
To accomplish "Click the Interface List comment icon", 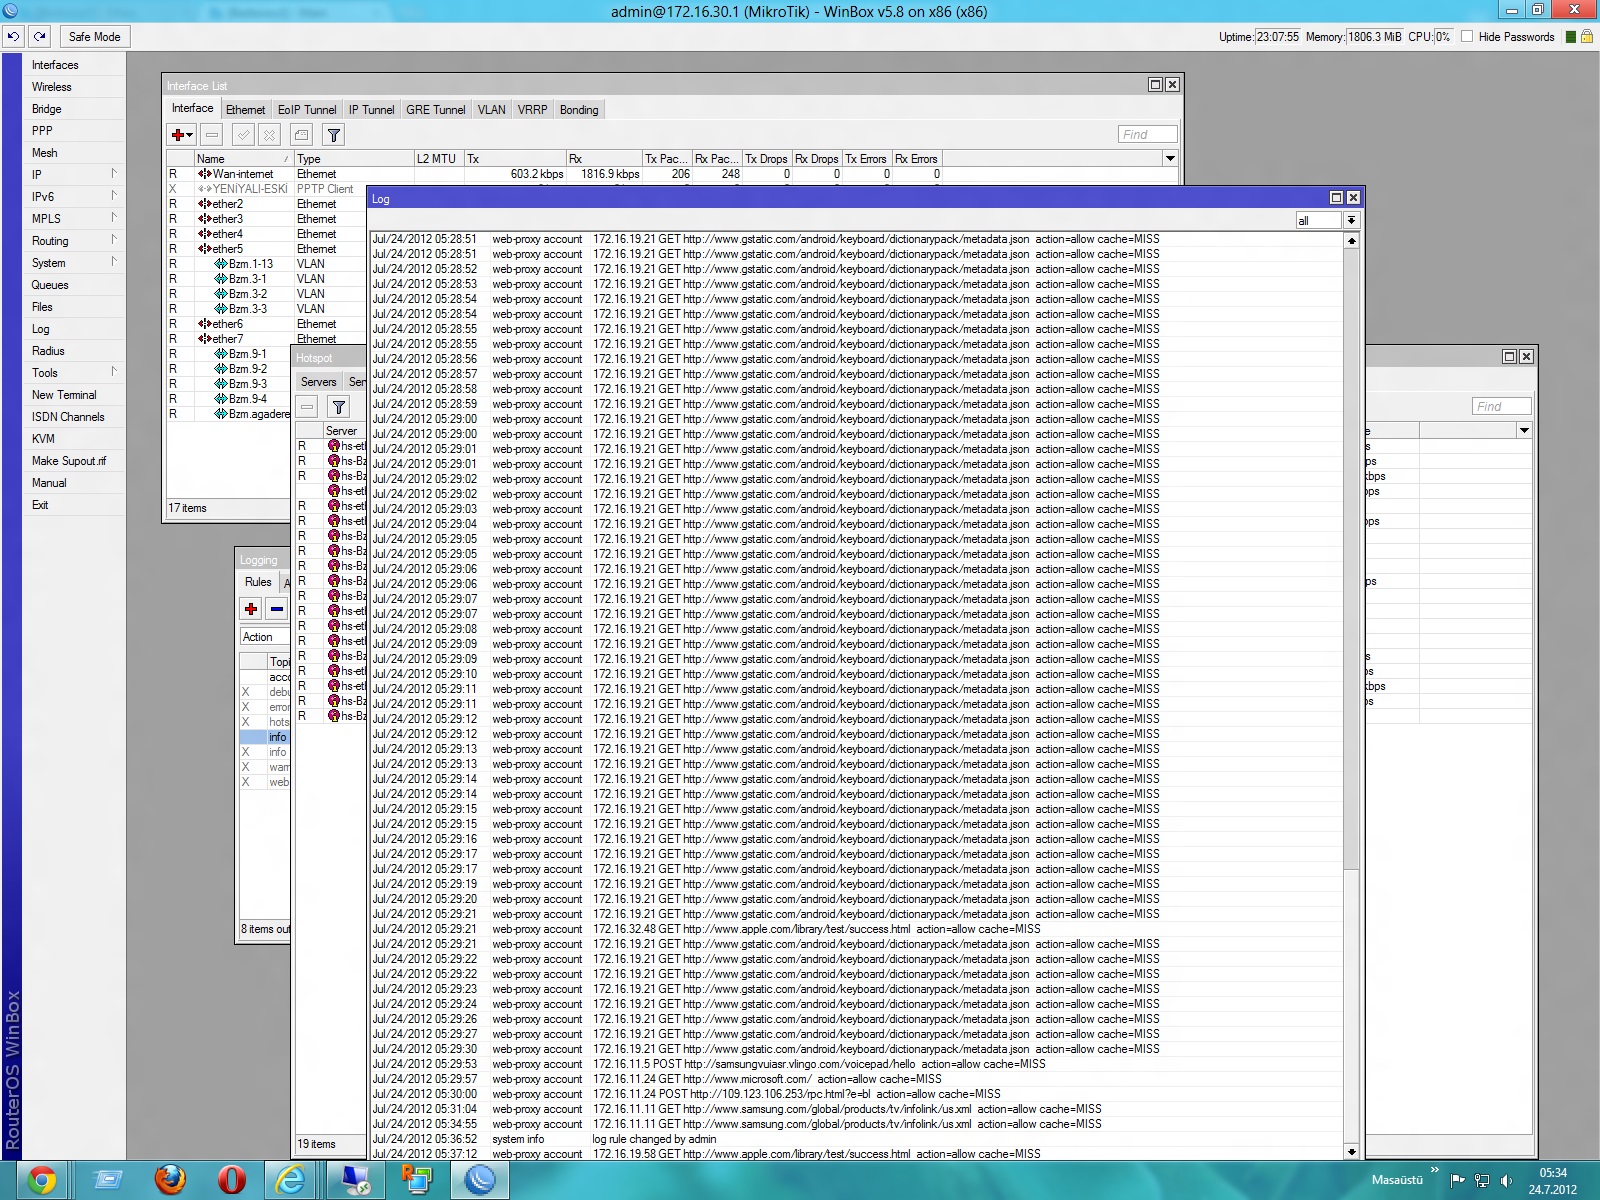I will click(x=302, y=134).
